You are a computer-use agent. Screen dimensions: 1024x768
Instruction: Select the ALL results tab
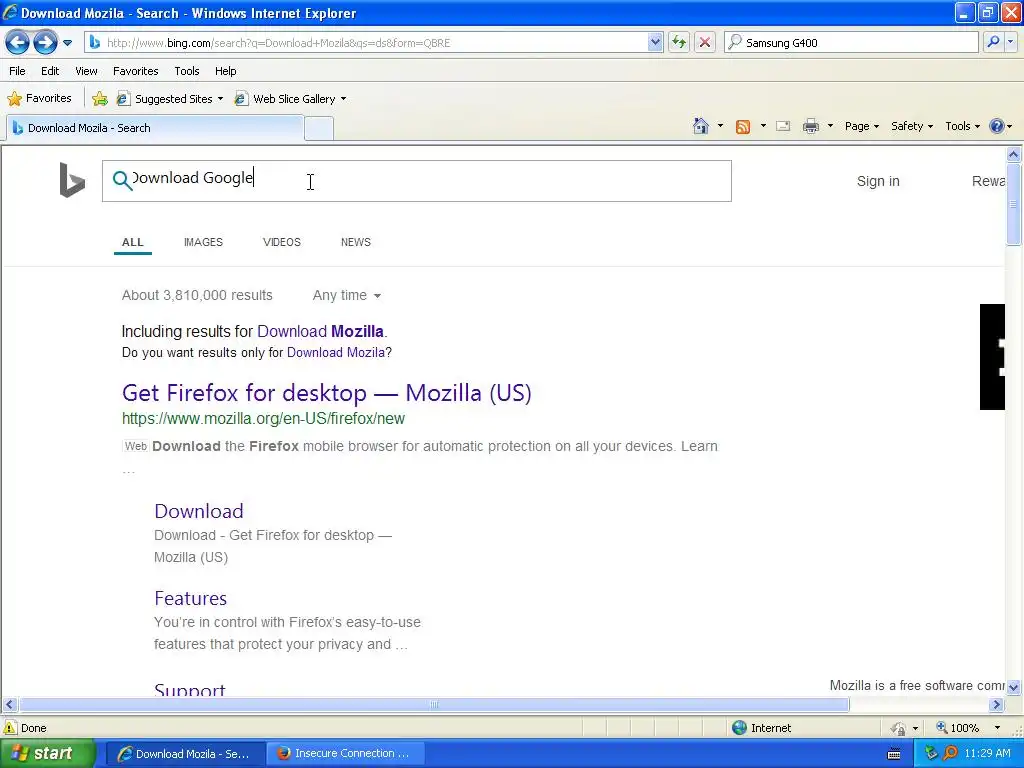[133, 242]
